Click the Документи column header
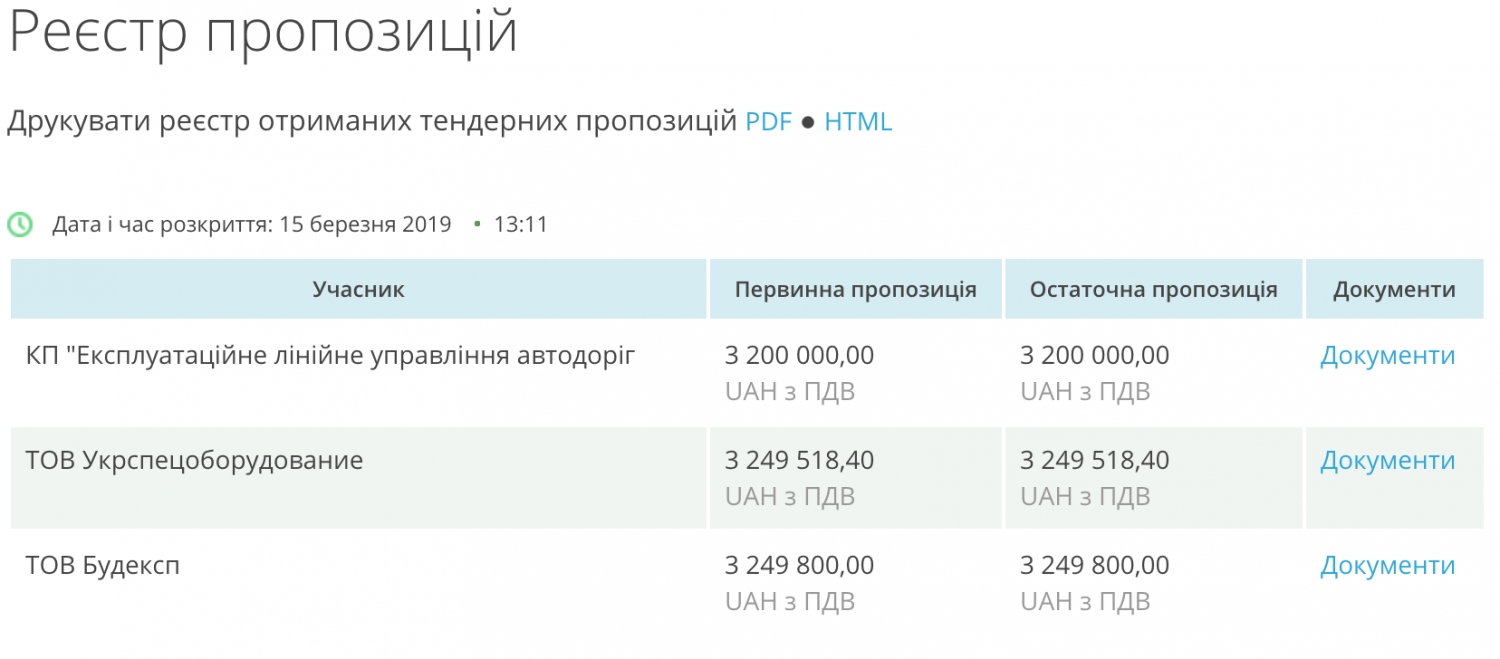Screen dimensions: 1500x659 click(x=1394, y=290)
